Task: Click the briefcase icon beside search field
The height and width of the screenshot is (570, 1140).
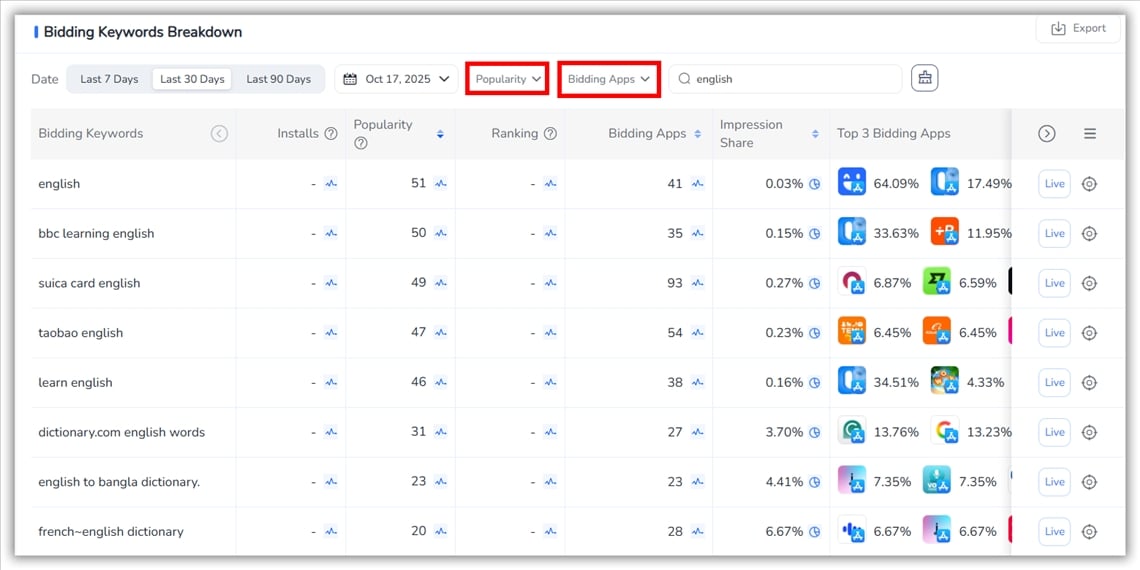Action: click(924, 78)
